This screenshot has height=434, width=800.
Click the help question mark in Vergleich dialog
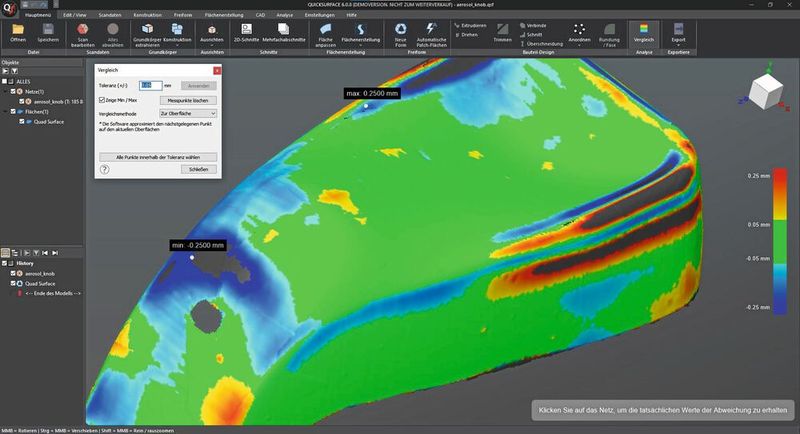(105, 170)
